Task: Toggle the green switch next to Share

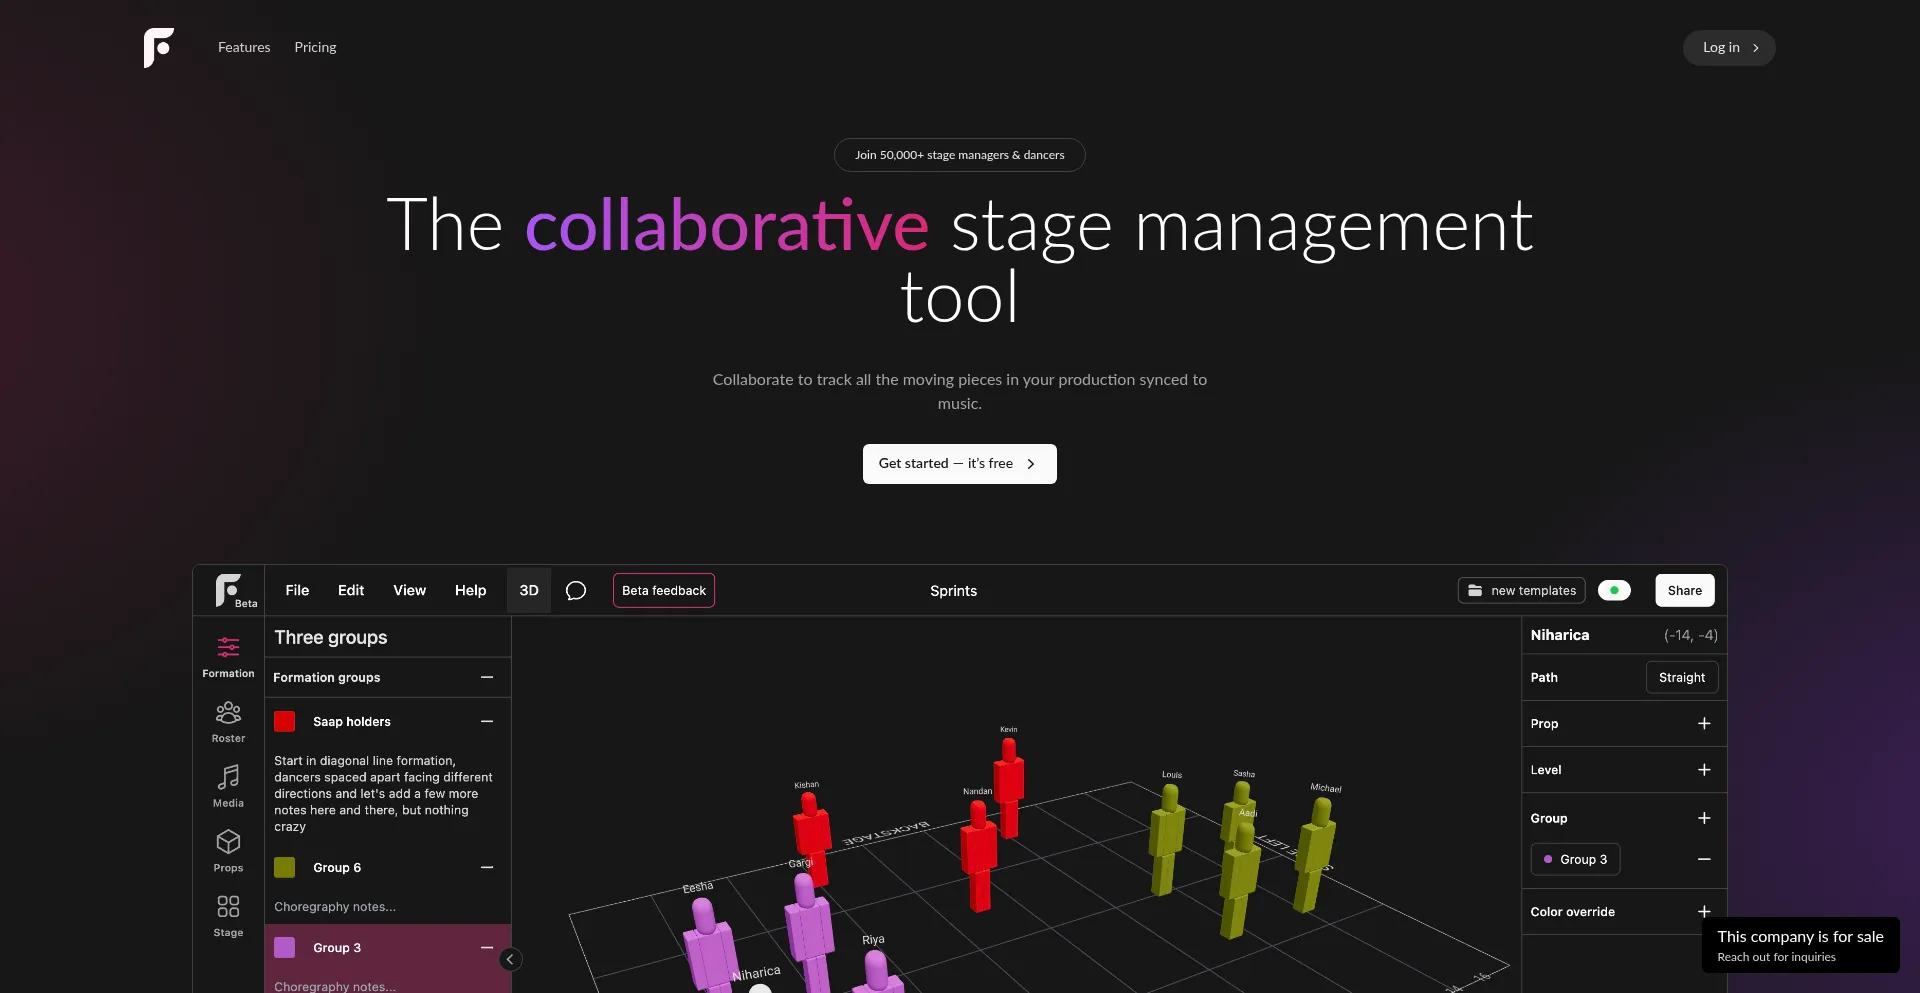Action: point(1614,591)
